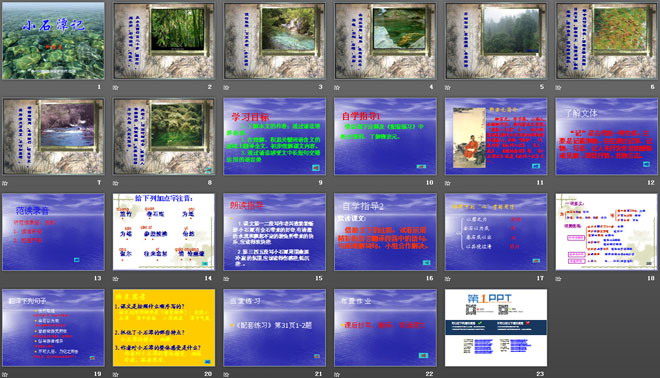Click the animation star under slide 5
This screenshot has width=660, height=378.
point(448,88)
